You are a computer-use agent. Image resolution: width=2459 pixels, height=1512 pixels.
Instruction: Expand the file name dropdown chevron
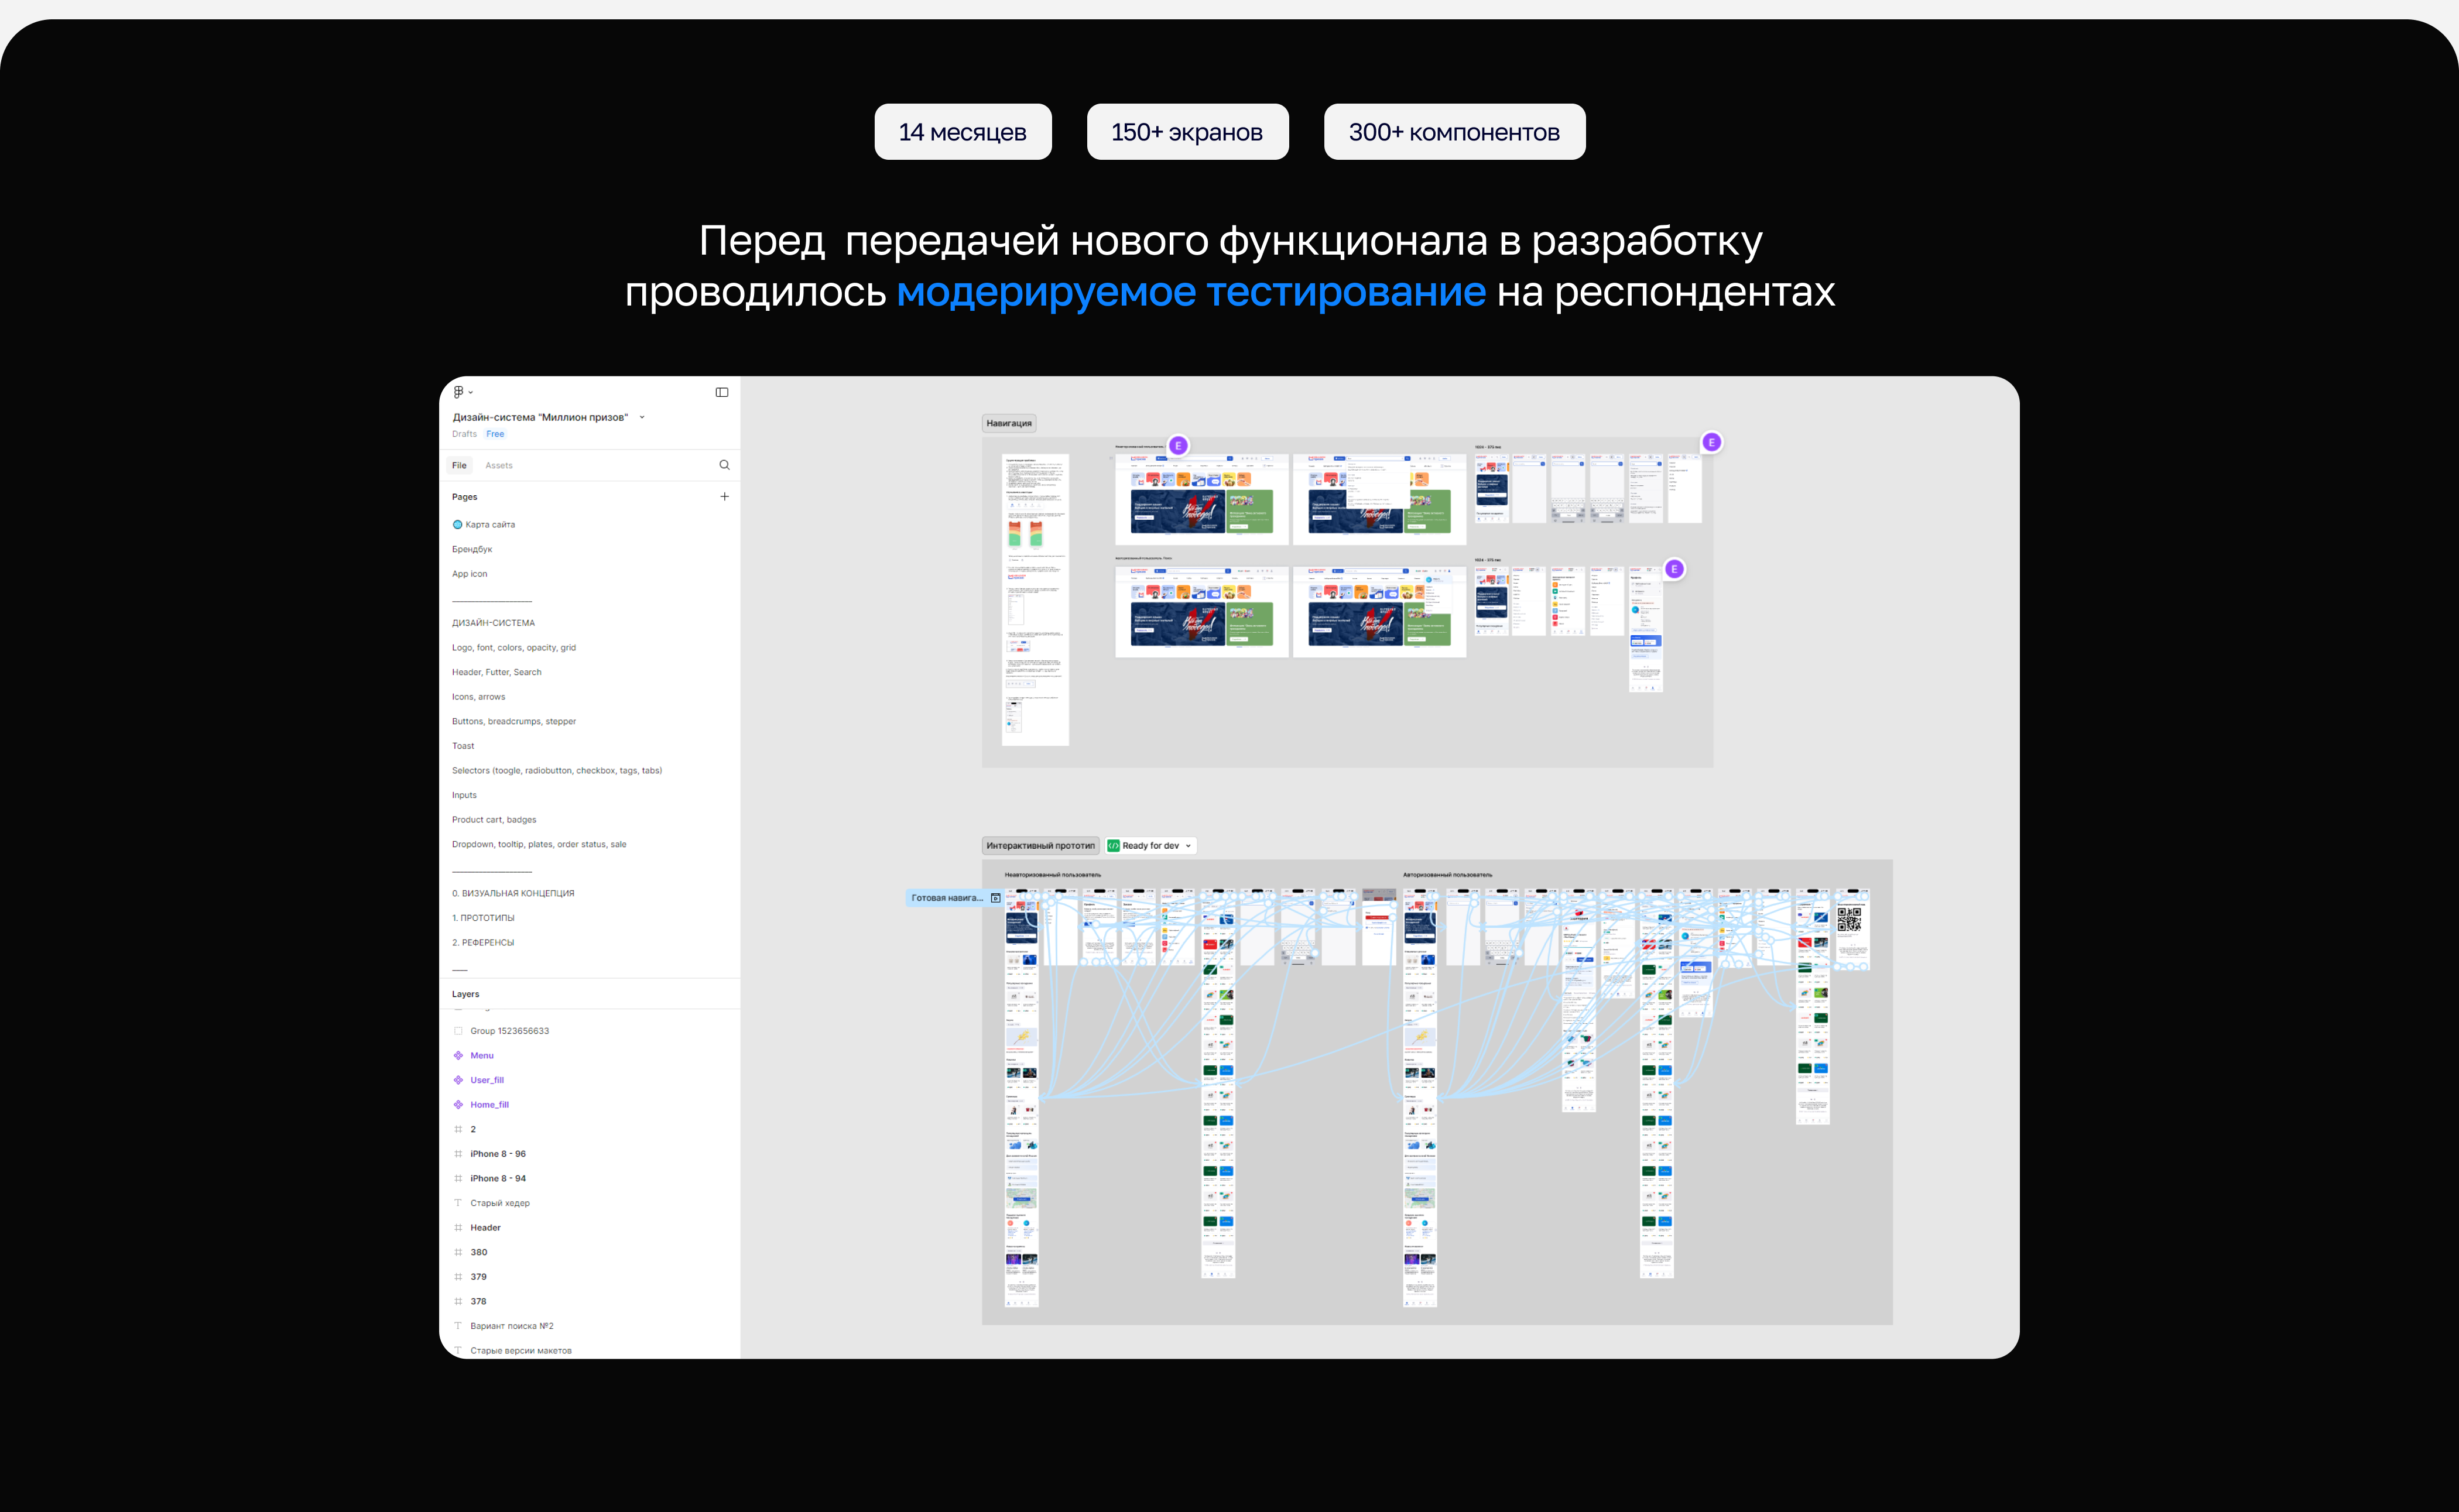click(642, 417)
